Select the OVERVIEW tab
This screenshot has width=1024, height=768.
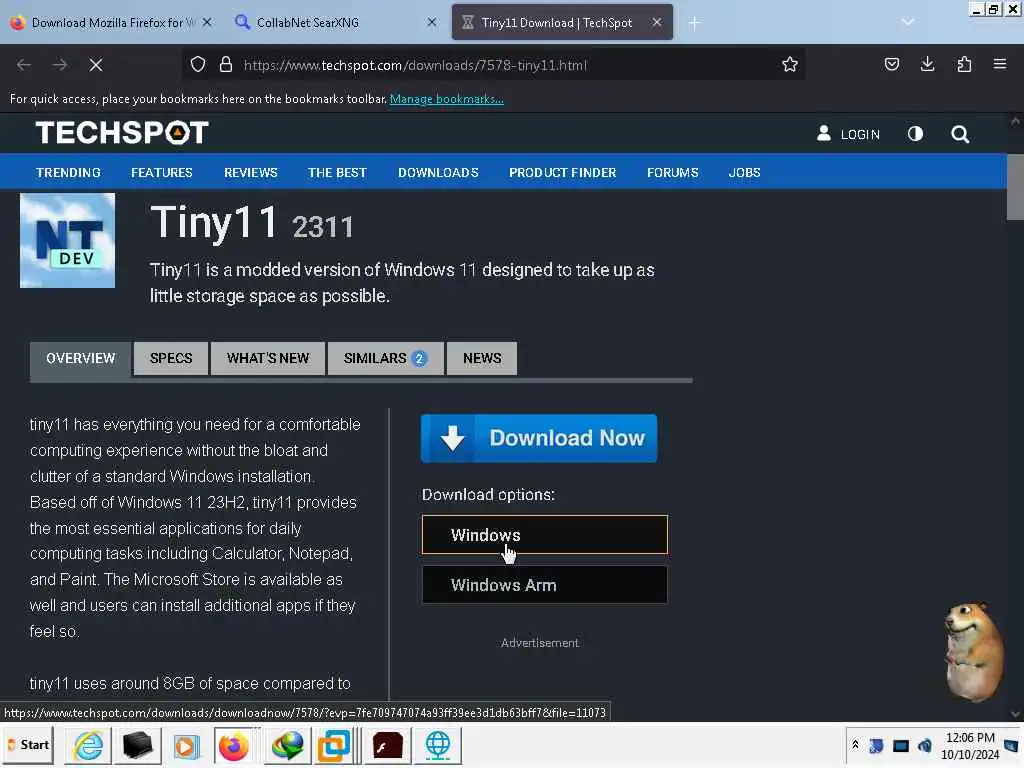coord(80,359)
